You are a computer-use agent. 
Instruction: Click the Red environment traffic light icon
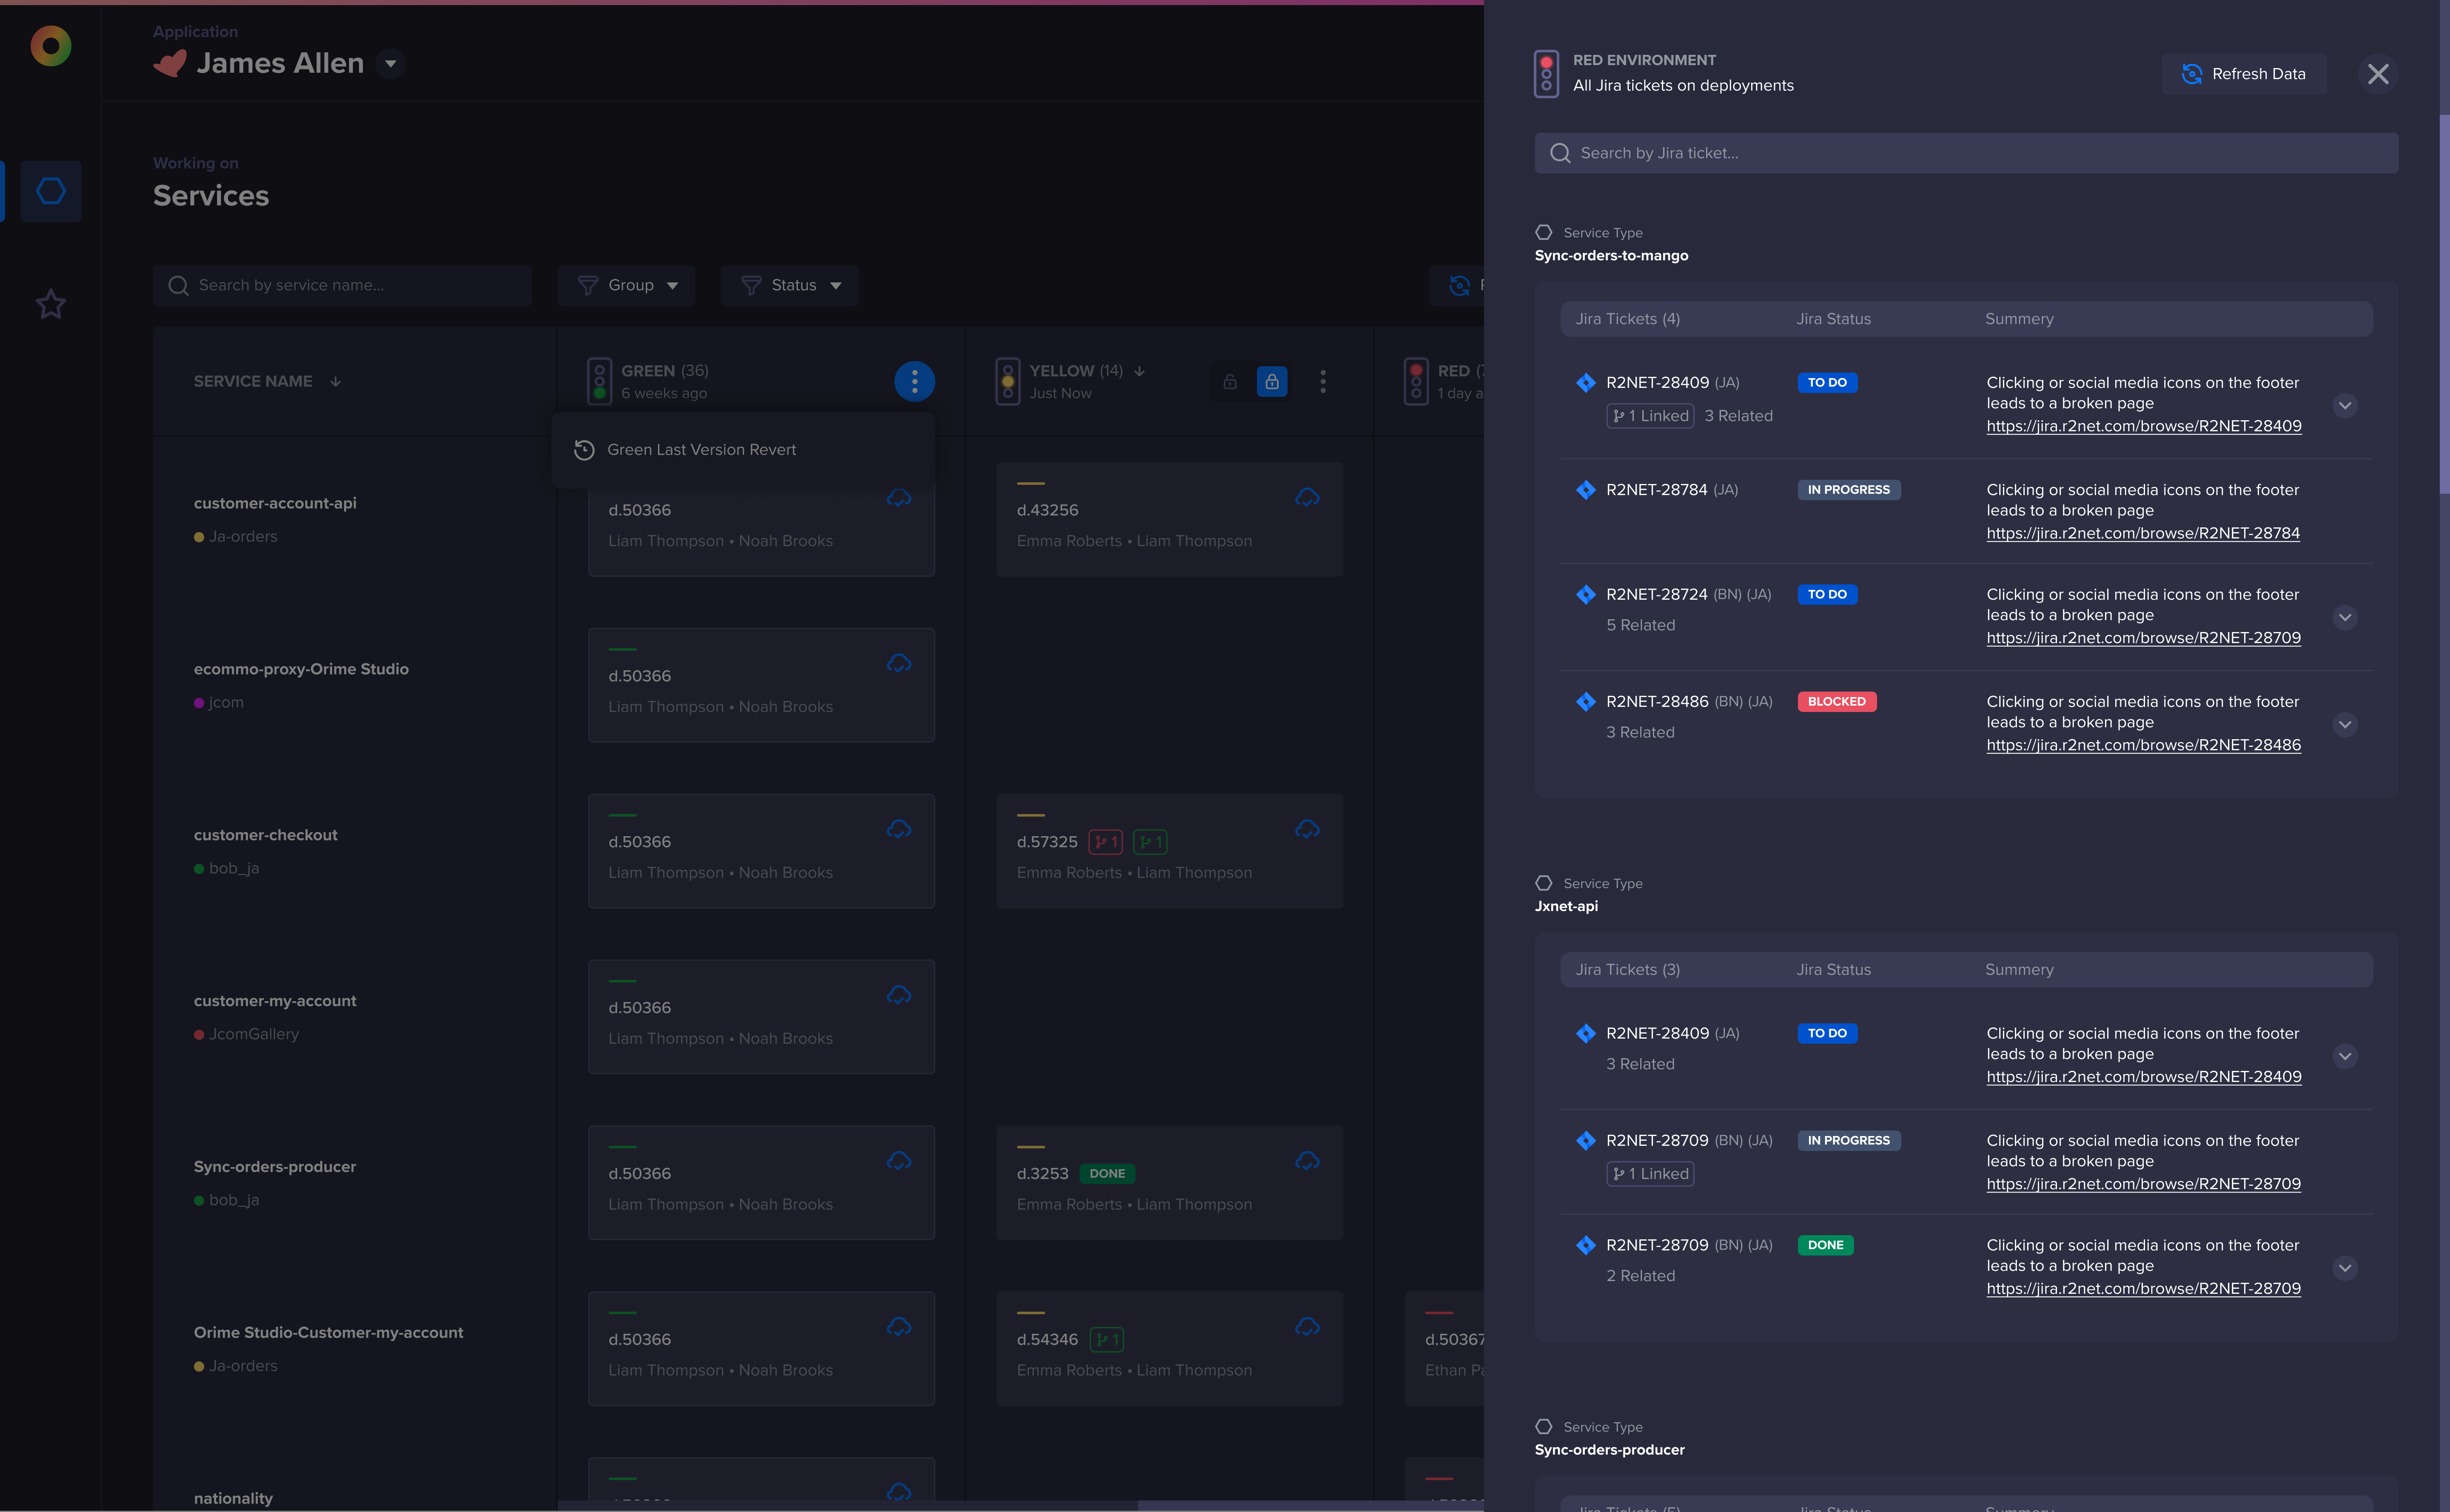[x=1546, y=74]
